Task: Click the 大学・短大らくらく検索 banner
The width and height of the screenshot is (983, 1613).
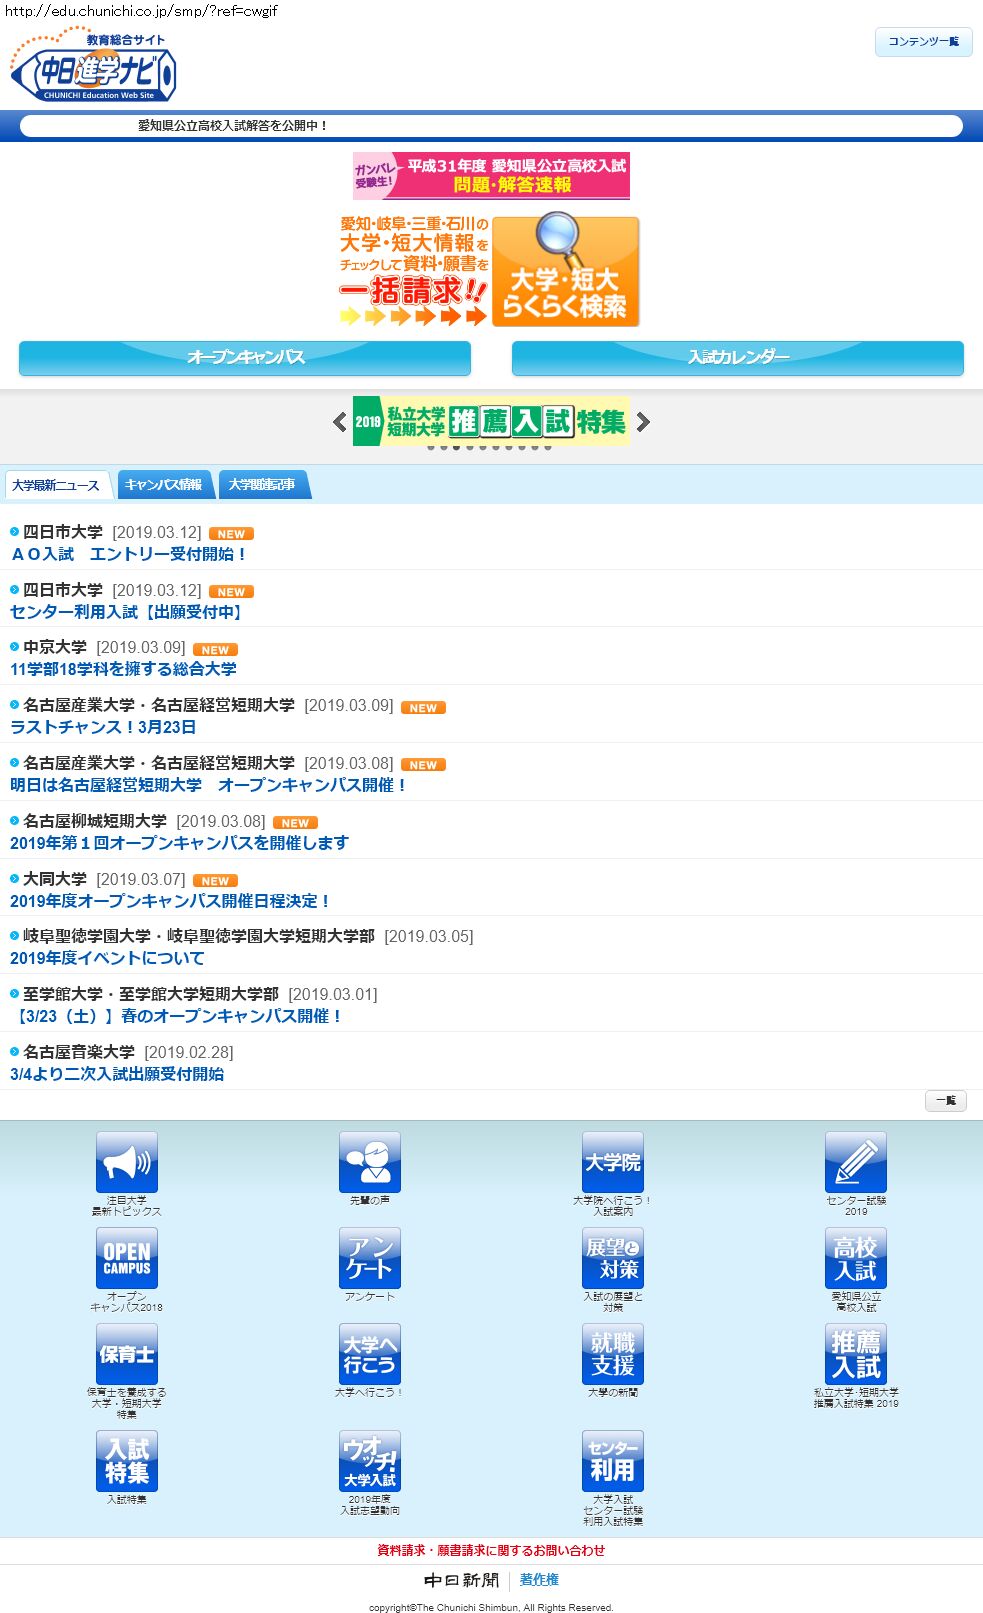Action: pyautogui.click(x=565, y=272)
